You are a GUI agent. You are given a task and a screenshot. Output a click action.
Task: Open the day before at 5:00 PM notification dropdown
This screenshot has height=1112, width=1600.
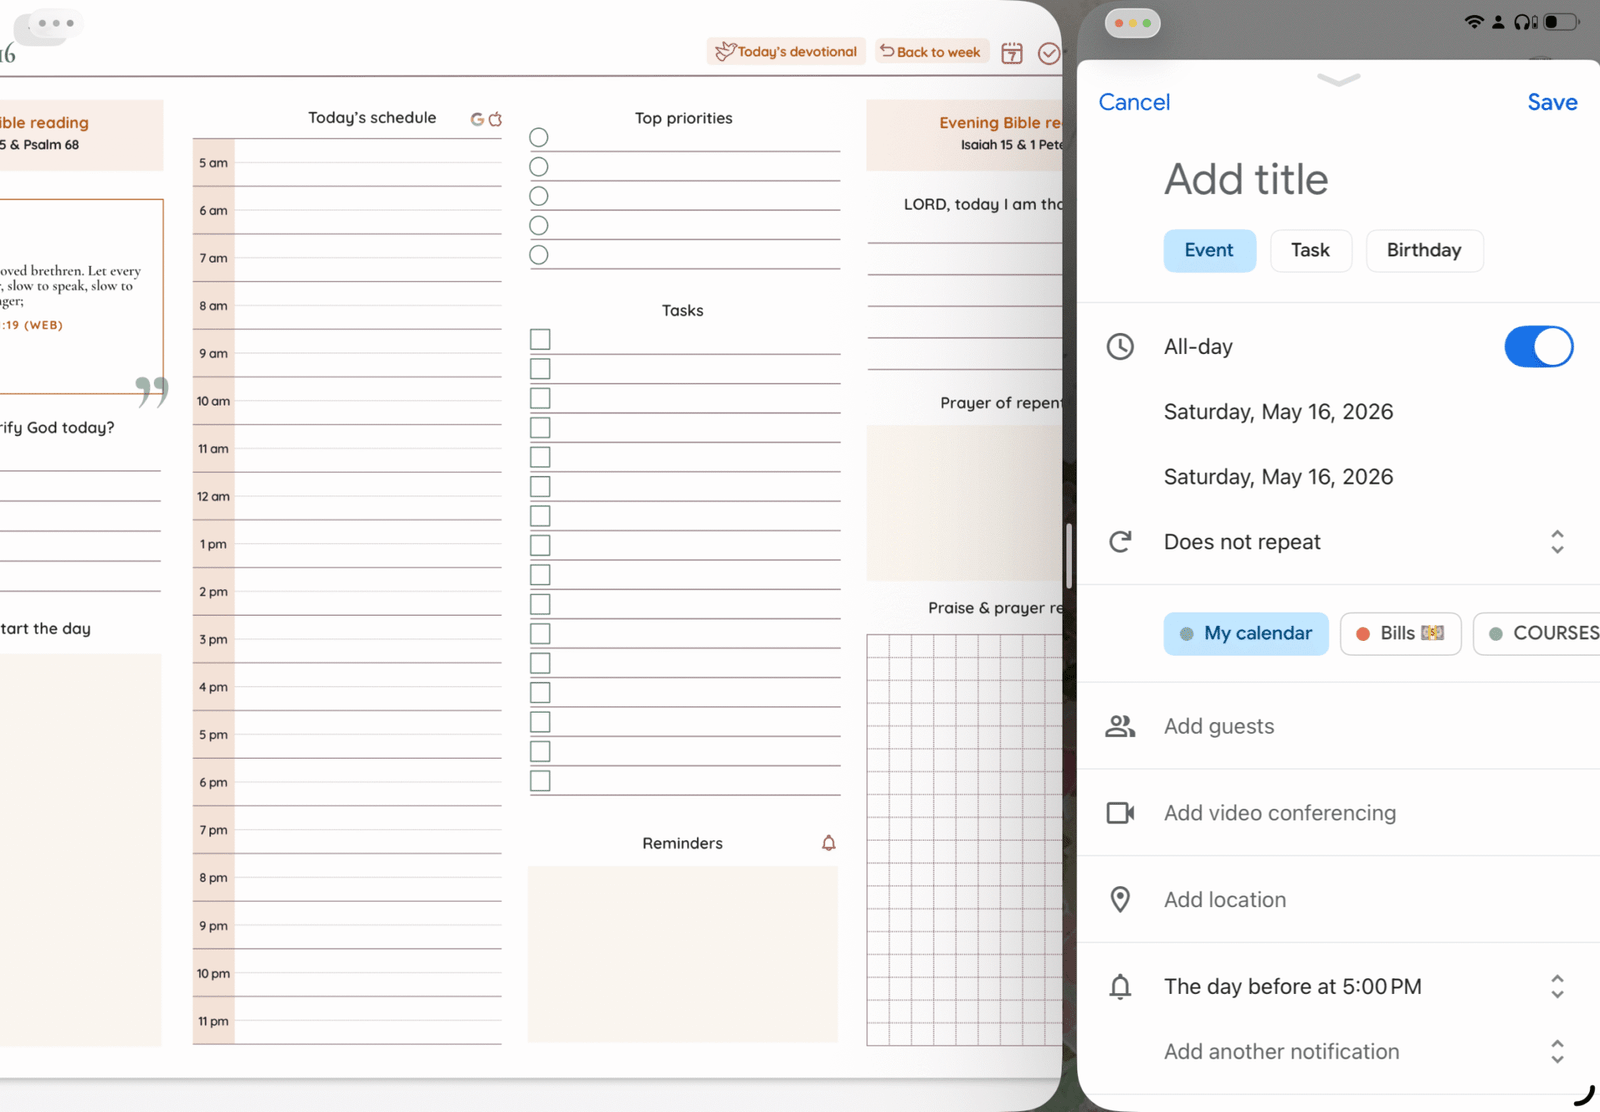tap(1556, 987)
